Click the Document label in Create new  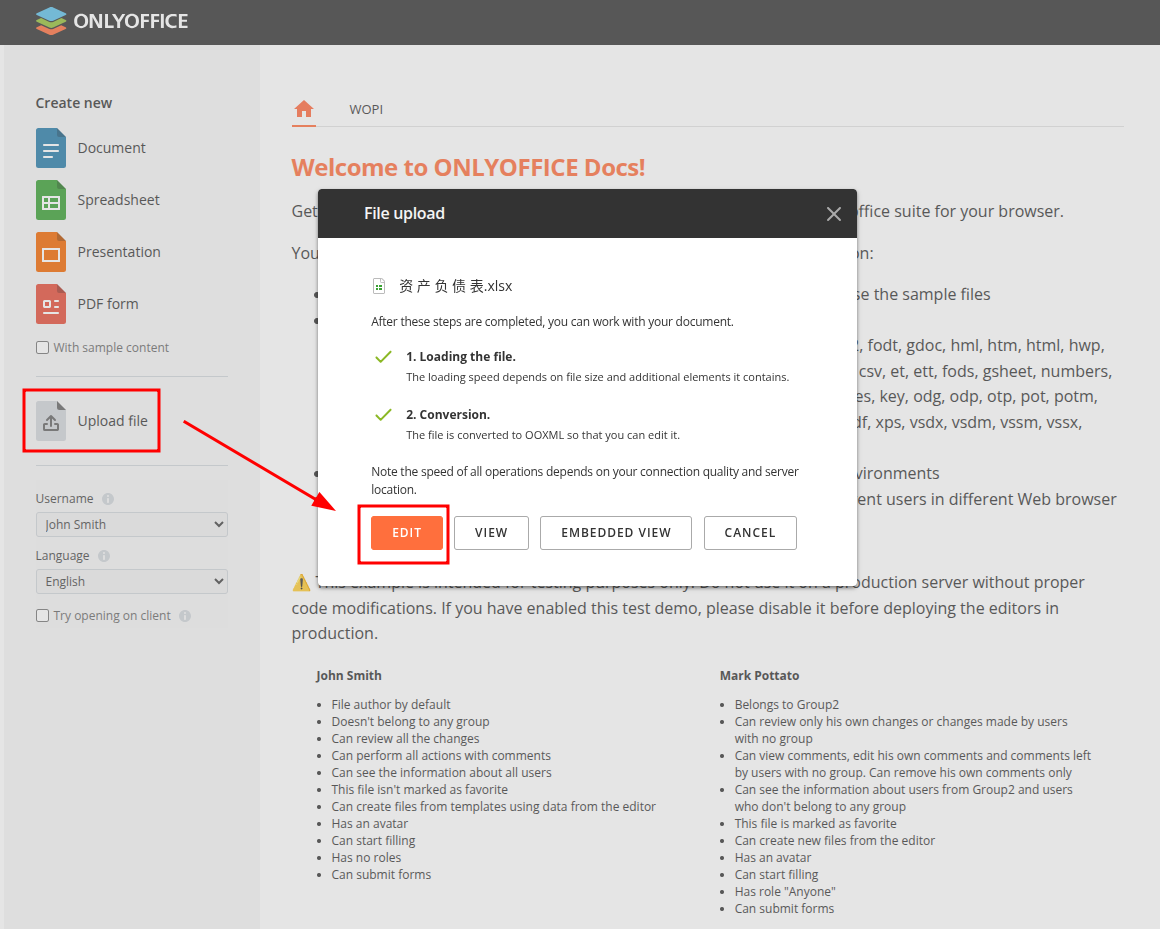point(112,148)
